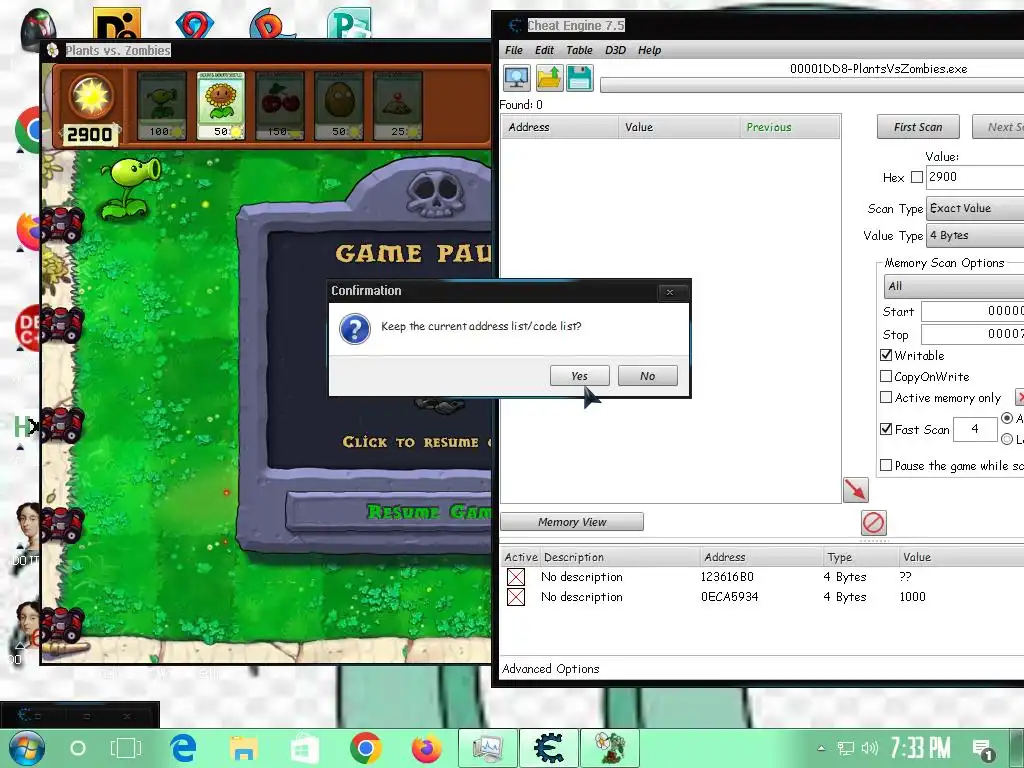
Task: Open the Scan Type dropdown
Action: coord(975,208)
